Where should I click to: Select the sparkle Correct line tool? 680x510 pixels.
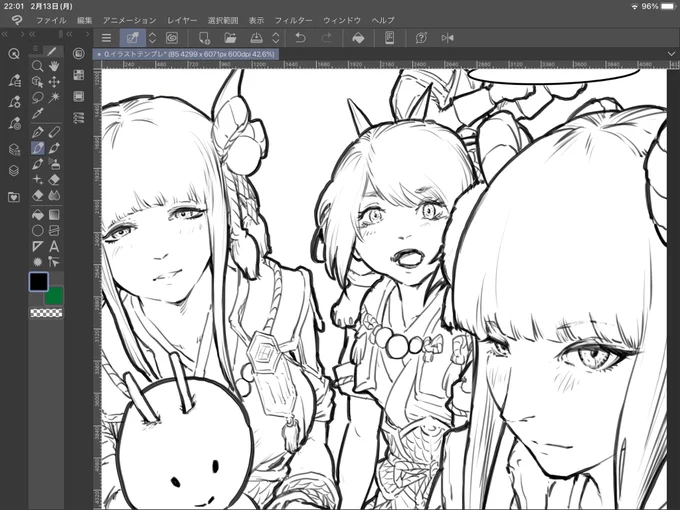[x=38, y=179]
